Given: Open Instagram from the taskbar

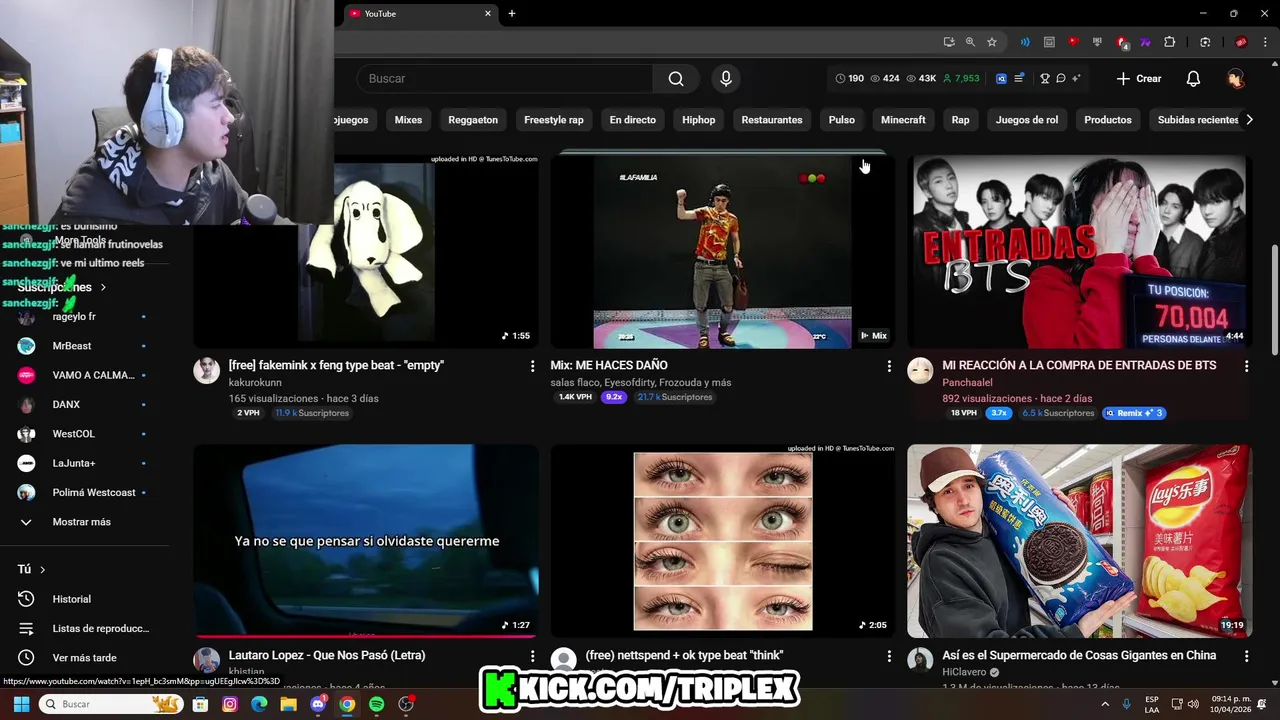Looking at the screenshot, I should tap(230, 704).
